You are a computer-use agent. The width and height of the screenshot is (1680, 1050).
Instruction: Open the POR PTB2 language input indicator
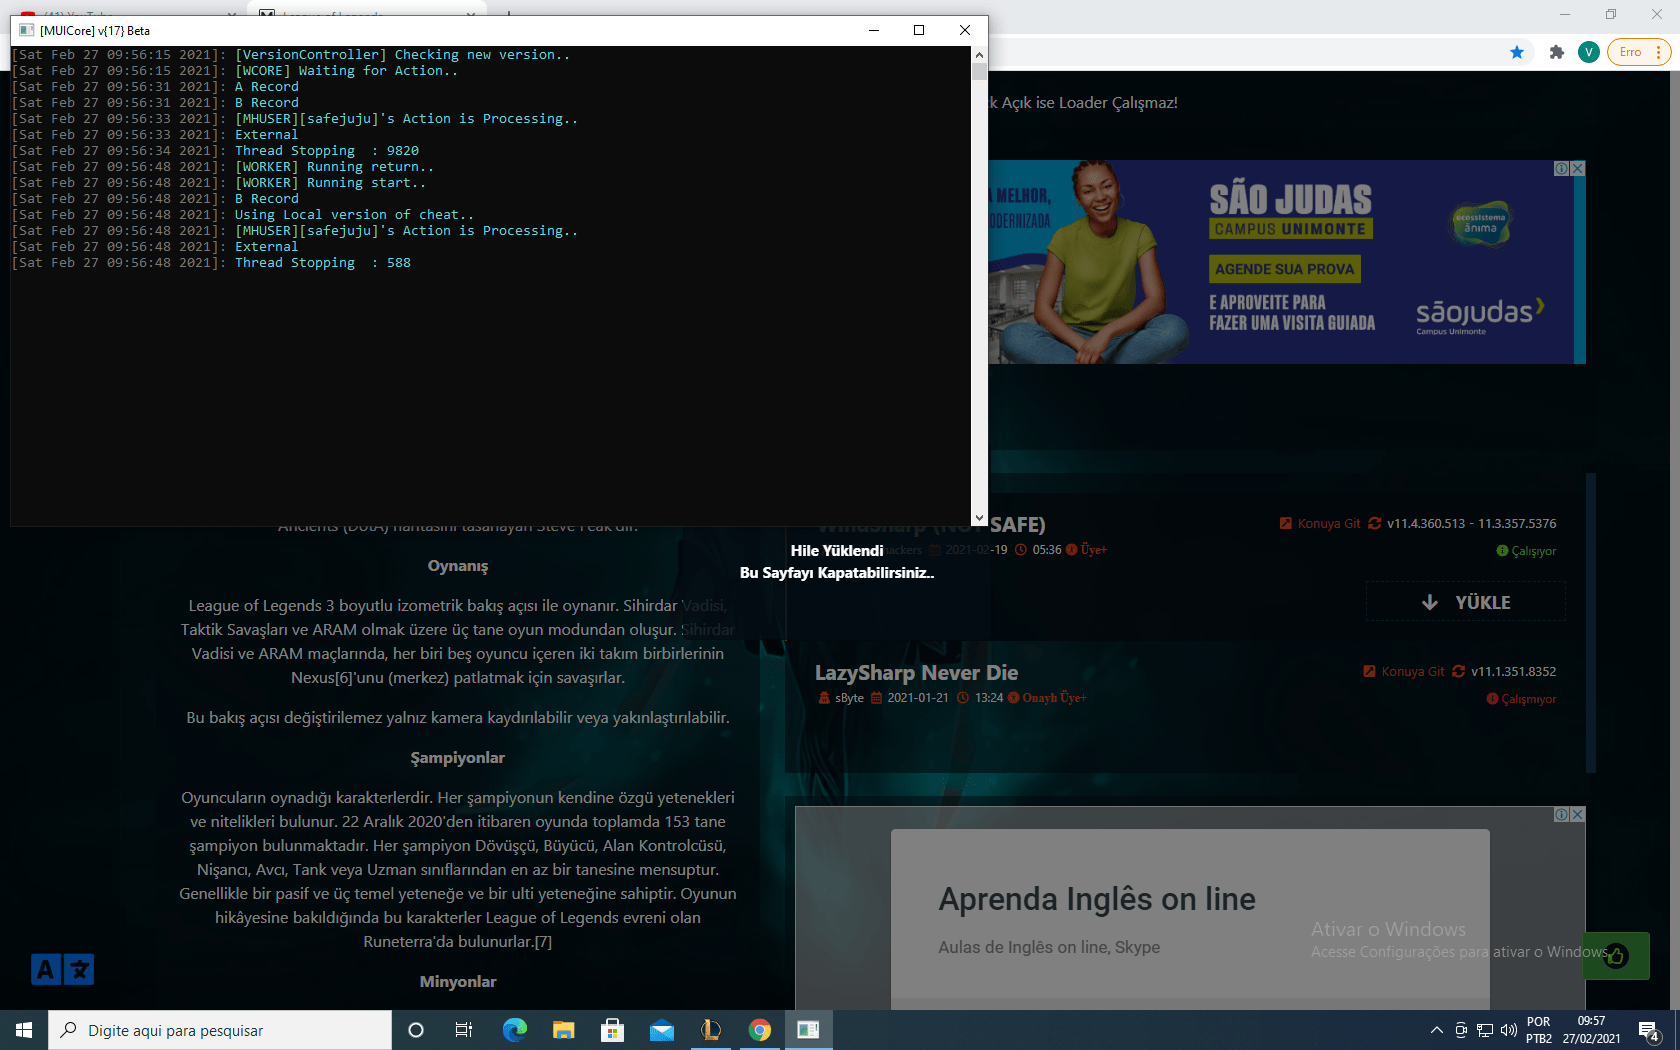(1539, 1030)
